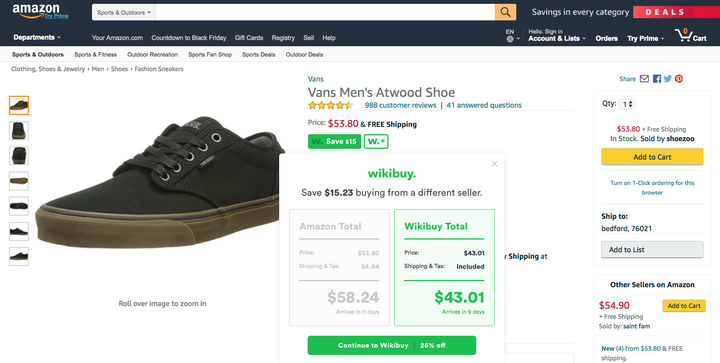Click the yellow Add to Cart button
The image size is (720, 363).
pyautogui.click(x=652, y=157)
